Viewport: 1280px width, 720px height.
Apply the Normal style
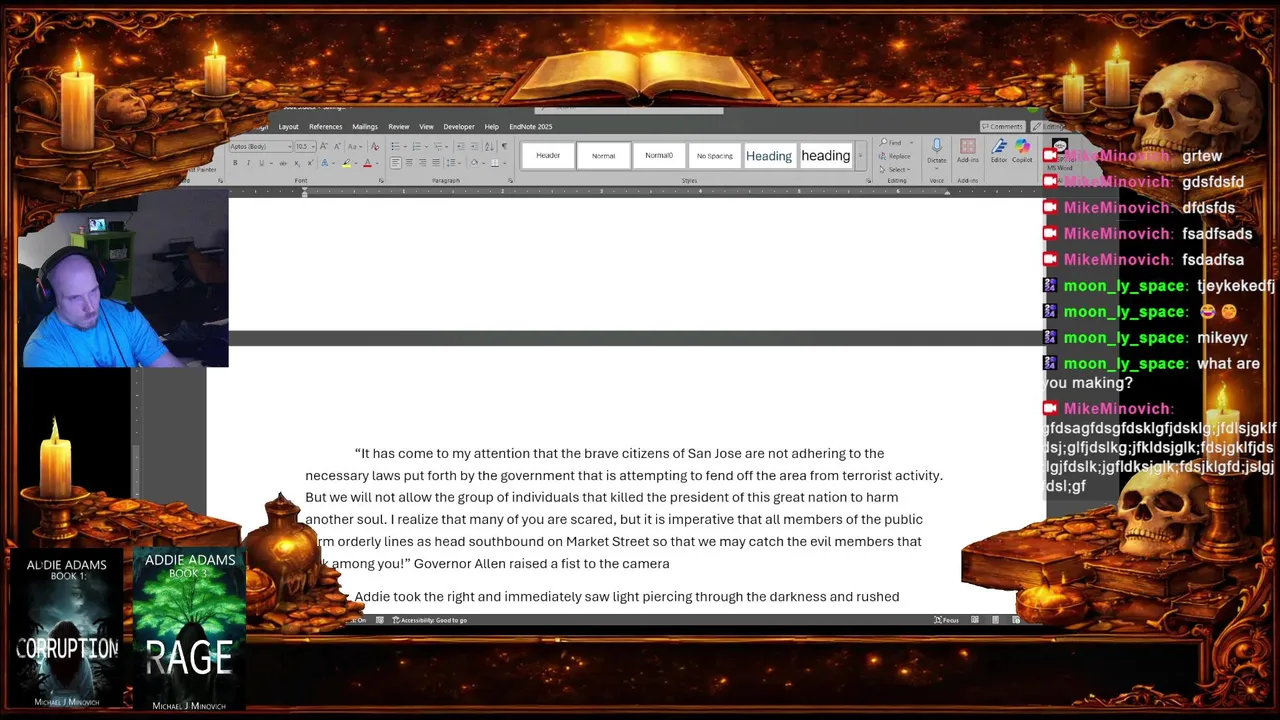(x=603, y=156)
